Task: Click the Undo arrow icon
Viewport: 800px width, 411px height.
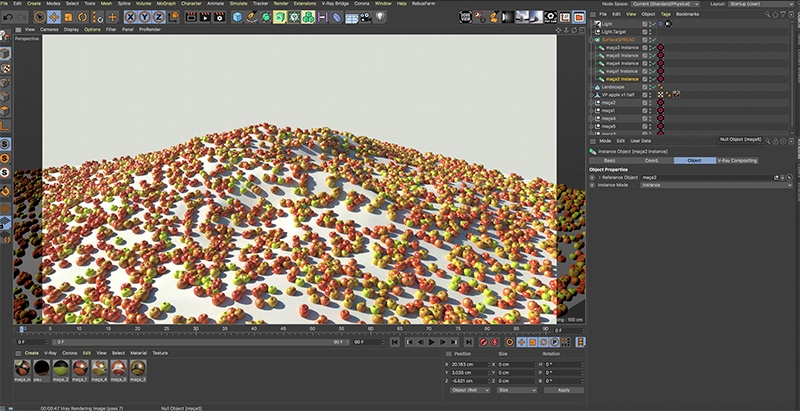Action: [x=6, y=17]
